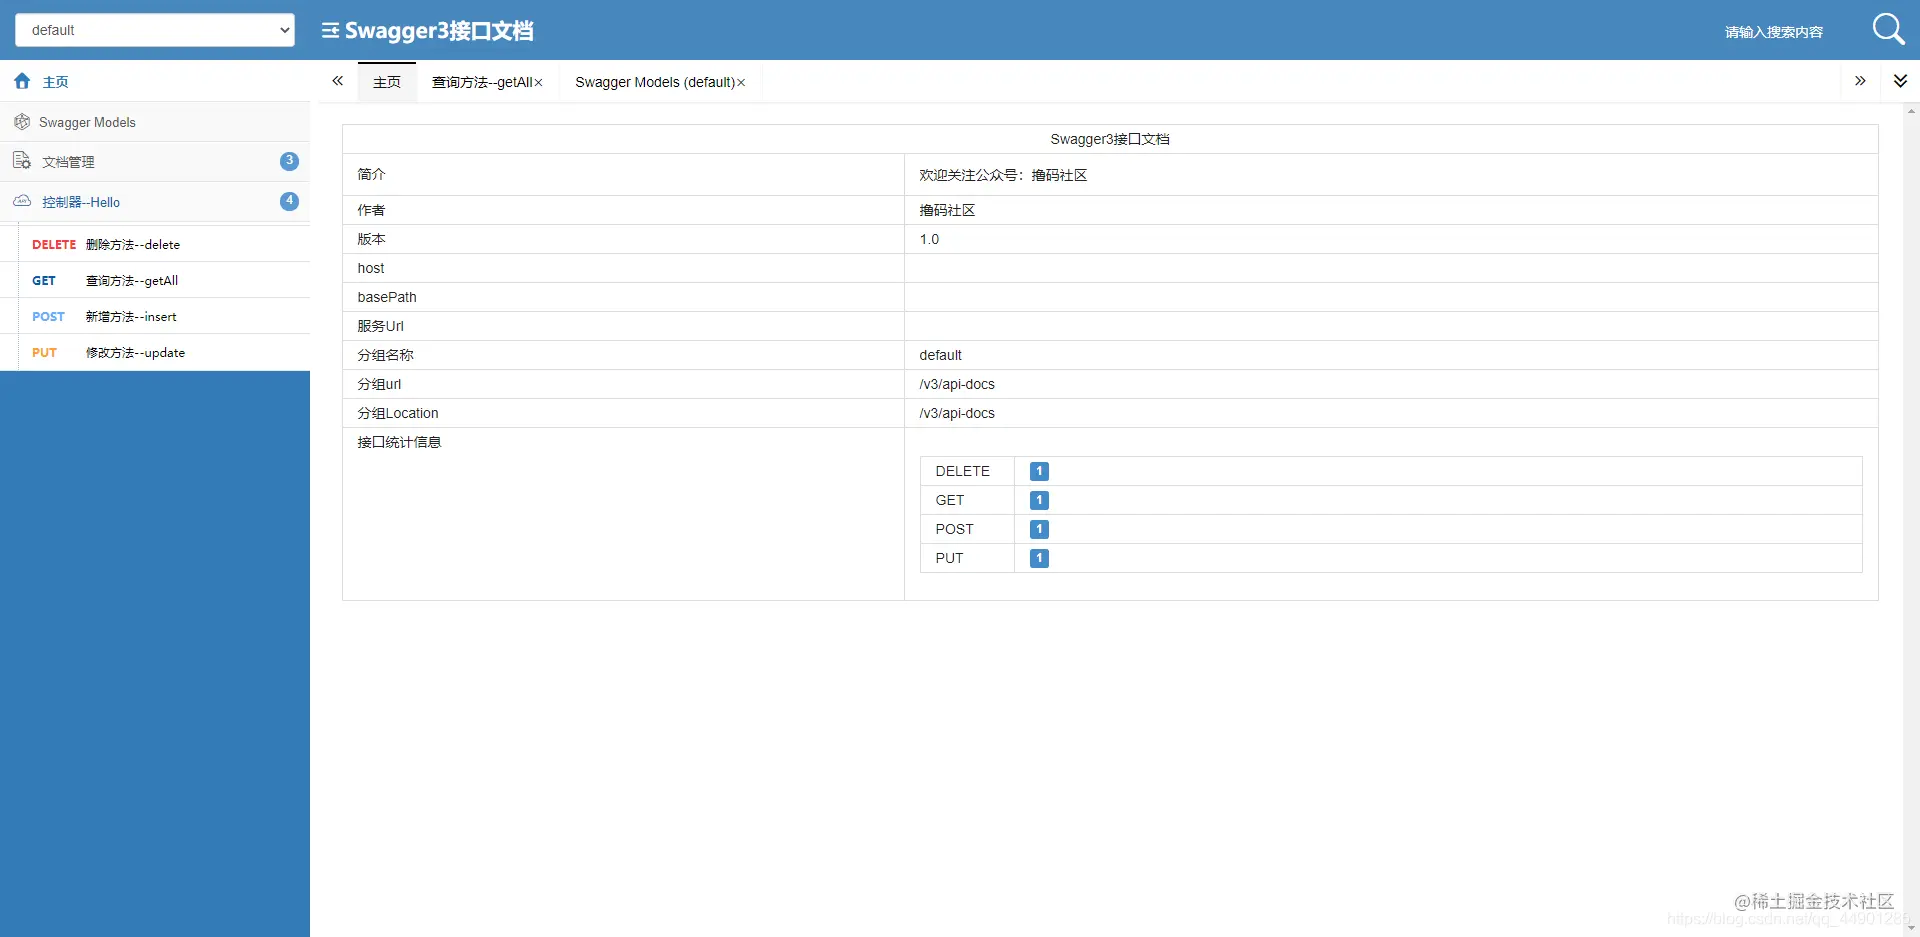Click the PUT count badge
The height and width of the screenshot is (937, 1920).
tap(1039, 558)
